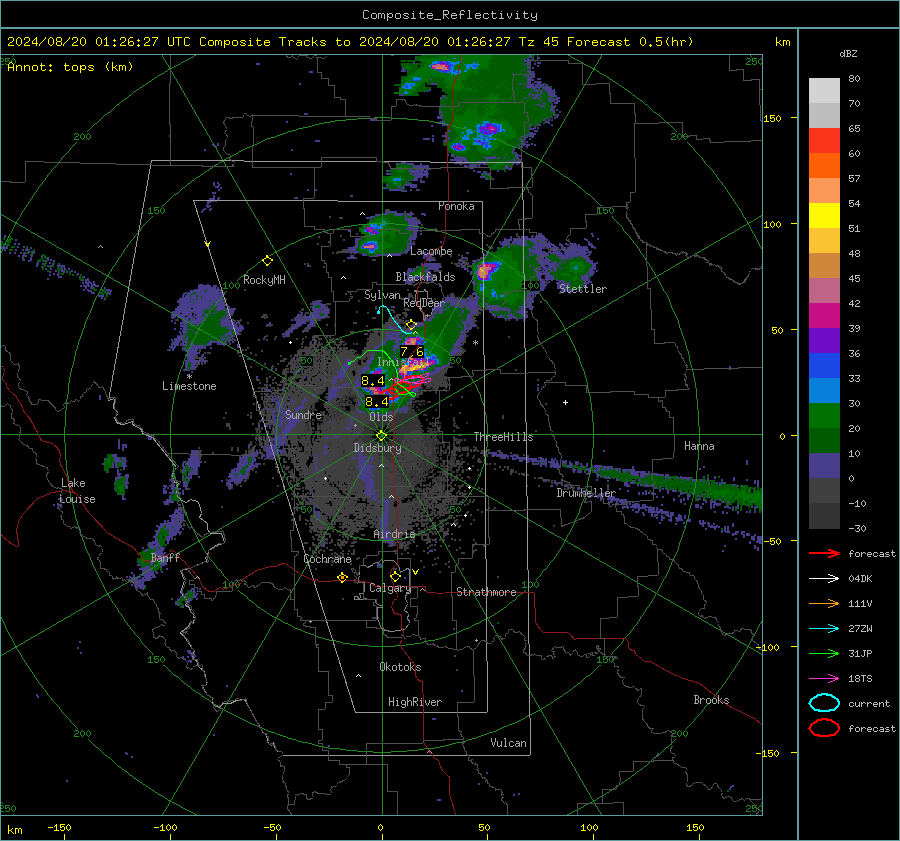Click the 'Forecast 0.5(hr)' header text

630,42
